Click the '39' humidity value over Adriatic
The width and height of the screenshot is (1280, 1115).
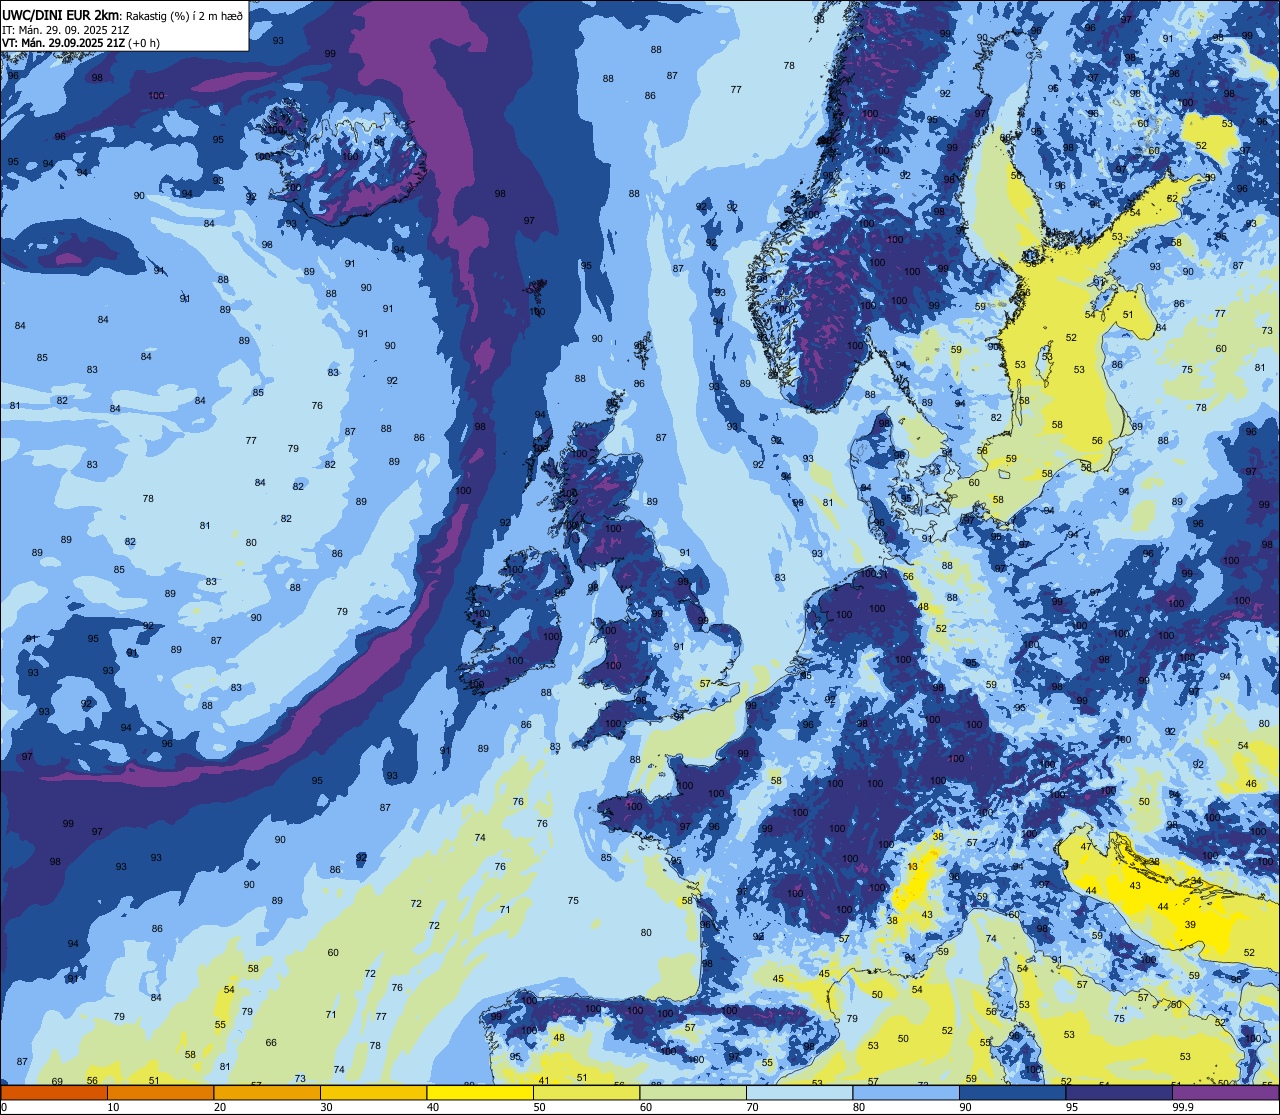click(1190, 925)
